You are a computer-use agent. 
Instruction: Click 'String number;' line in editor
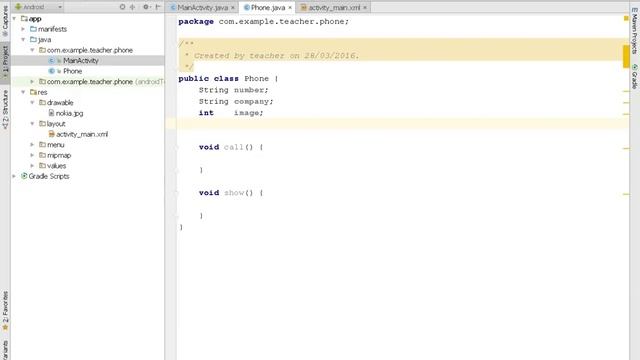(234, 90)
